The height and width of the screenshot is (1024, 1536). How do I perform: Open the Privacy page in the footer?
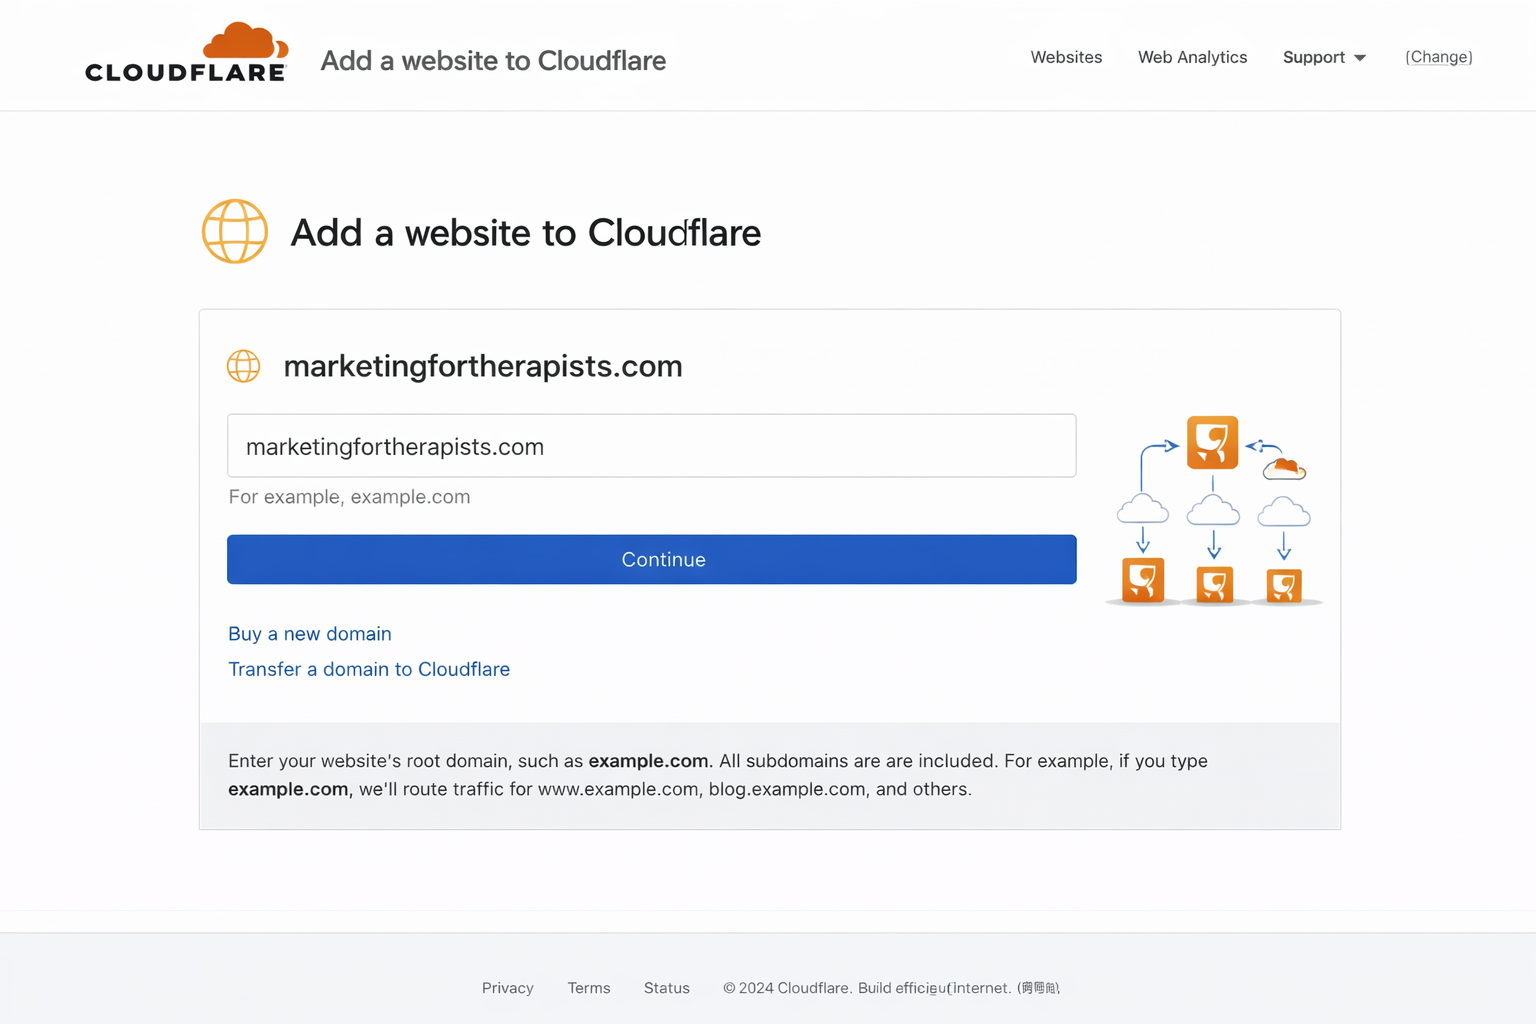point(507,987)
